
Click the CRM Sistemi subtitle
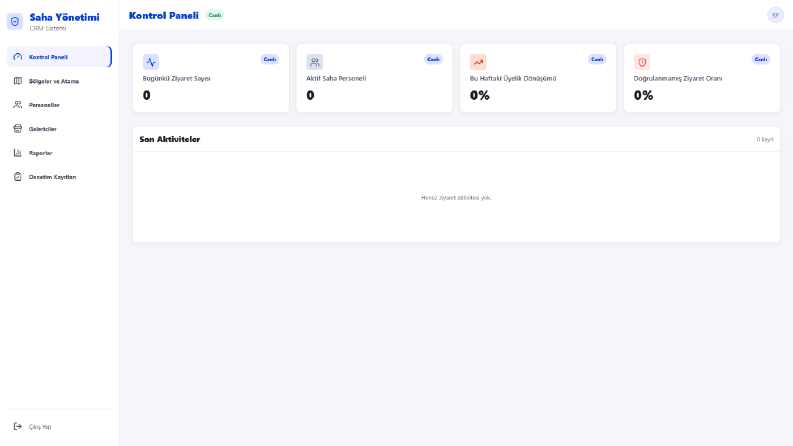(48, 28)
